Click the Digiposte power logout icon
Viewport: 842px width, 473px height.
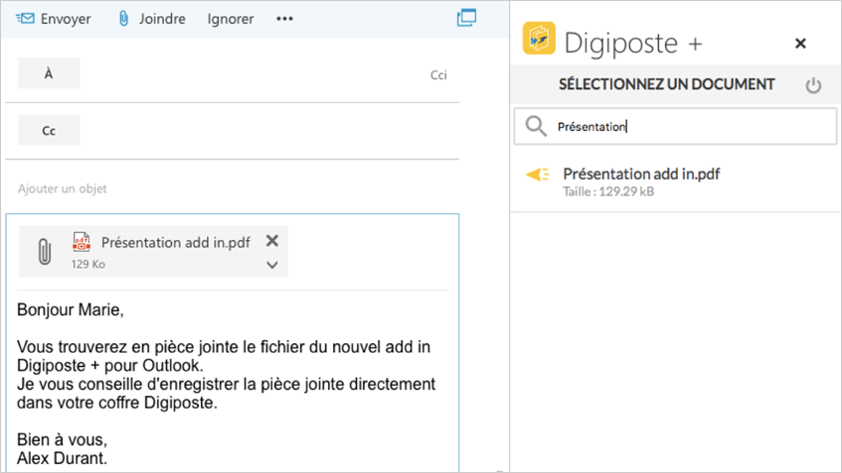coord(813,85)
